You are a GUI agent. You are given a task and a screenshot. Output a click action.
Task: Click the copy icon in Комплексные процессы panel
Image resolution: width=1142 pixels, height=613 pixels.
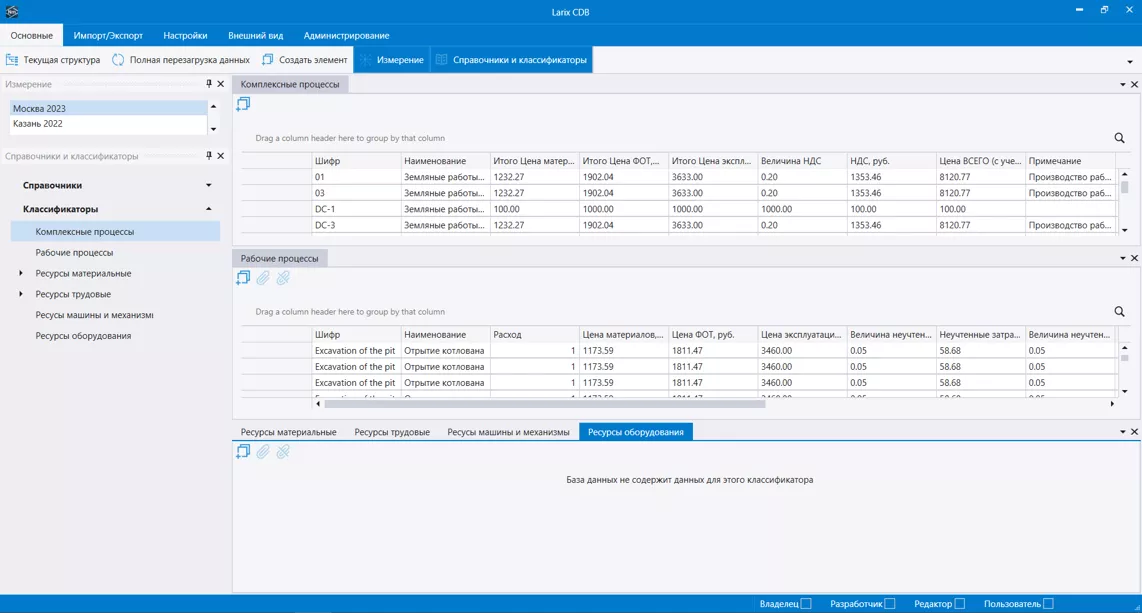click(243, 105)
